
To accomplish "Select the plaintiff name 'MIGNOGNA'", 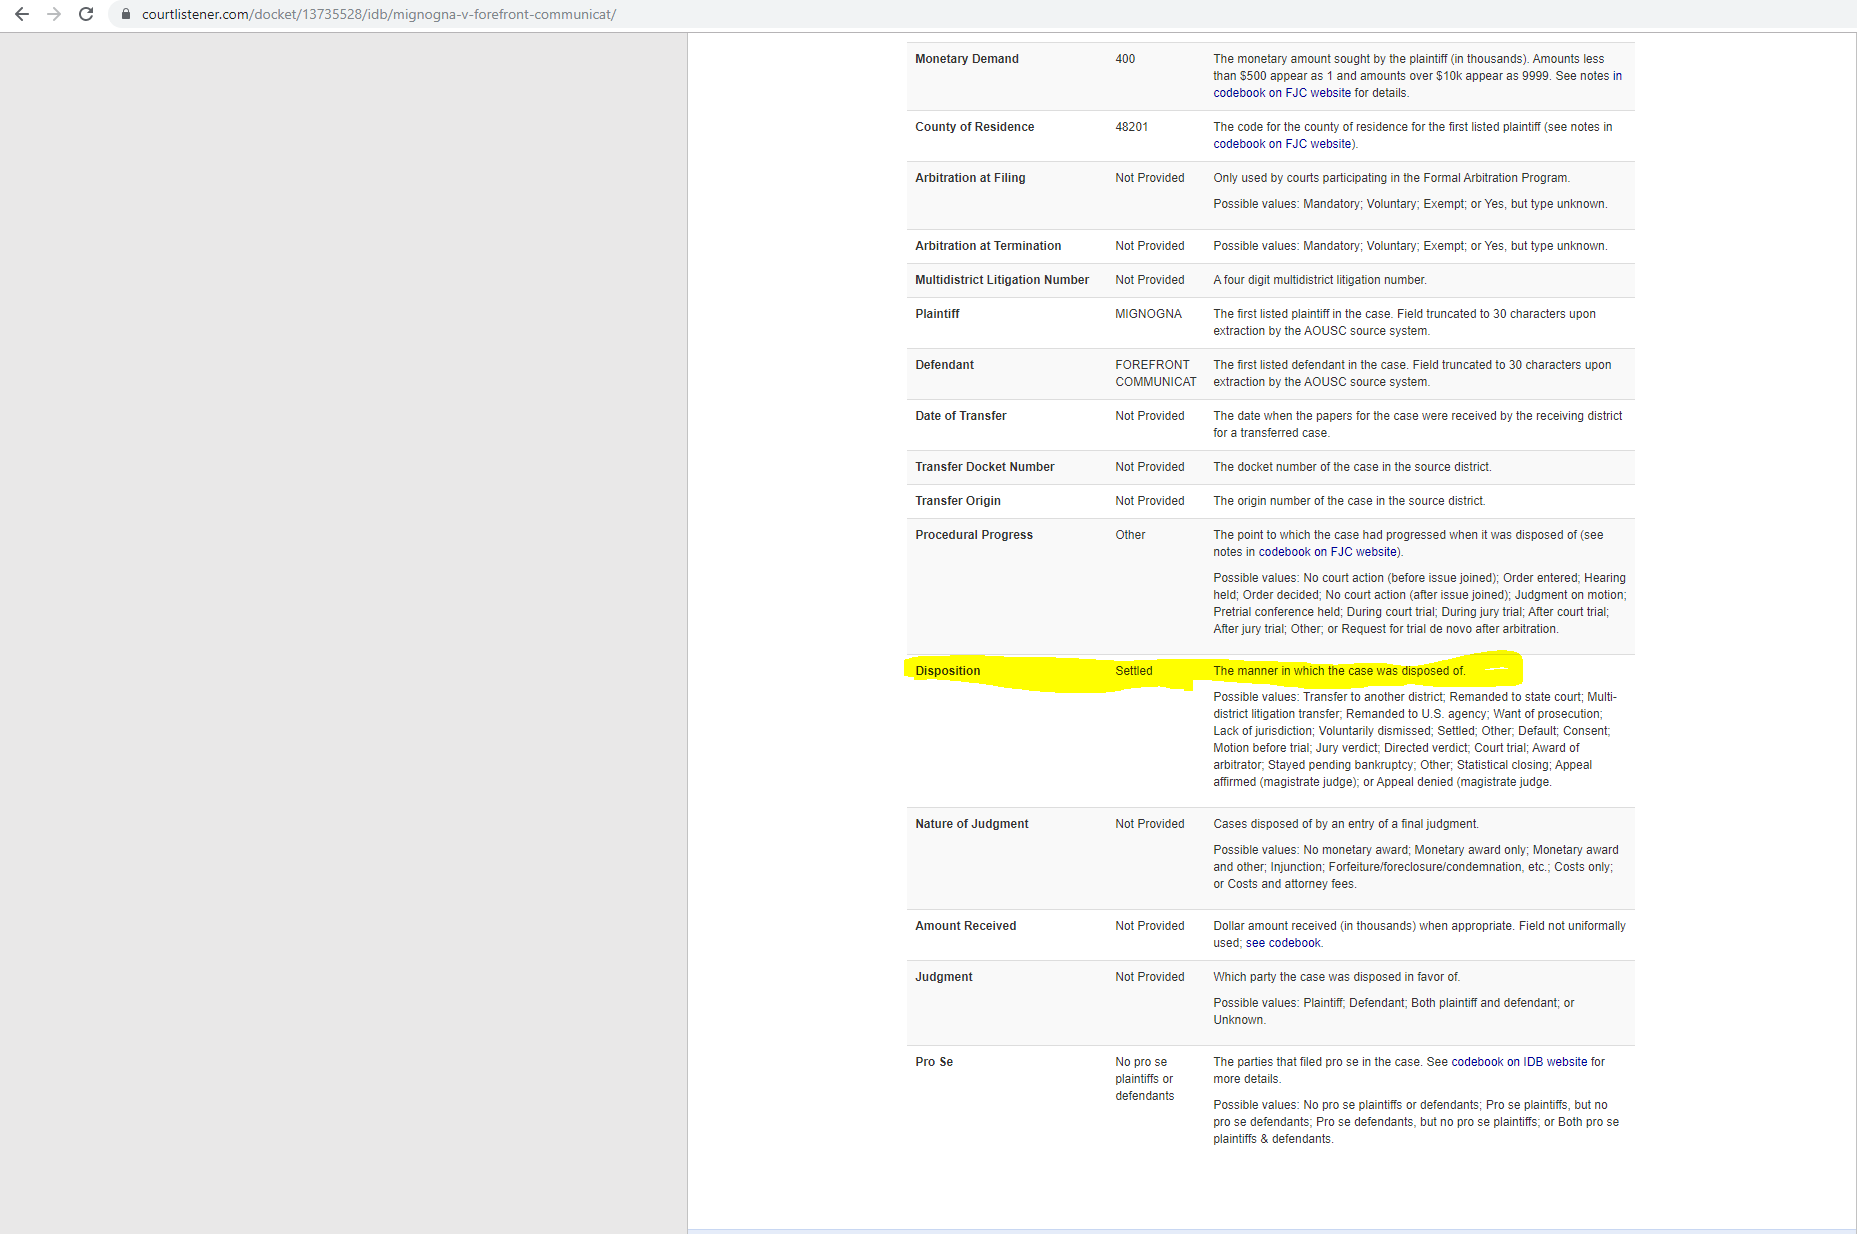I will coord(1149,314).
